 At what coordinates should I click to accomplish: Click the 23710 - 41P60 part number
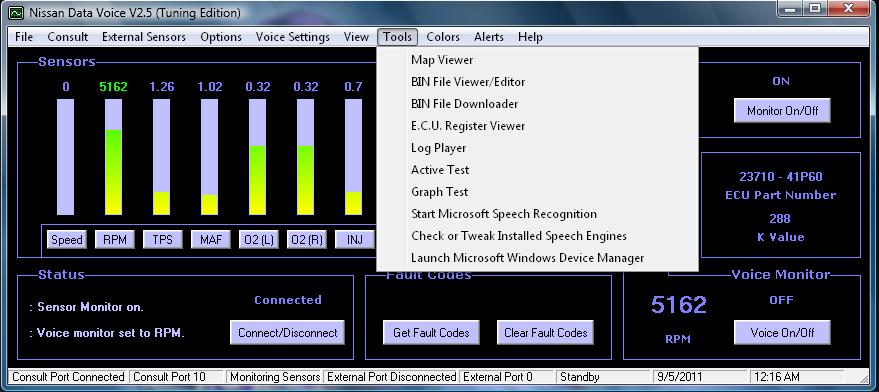781,177
